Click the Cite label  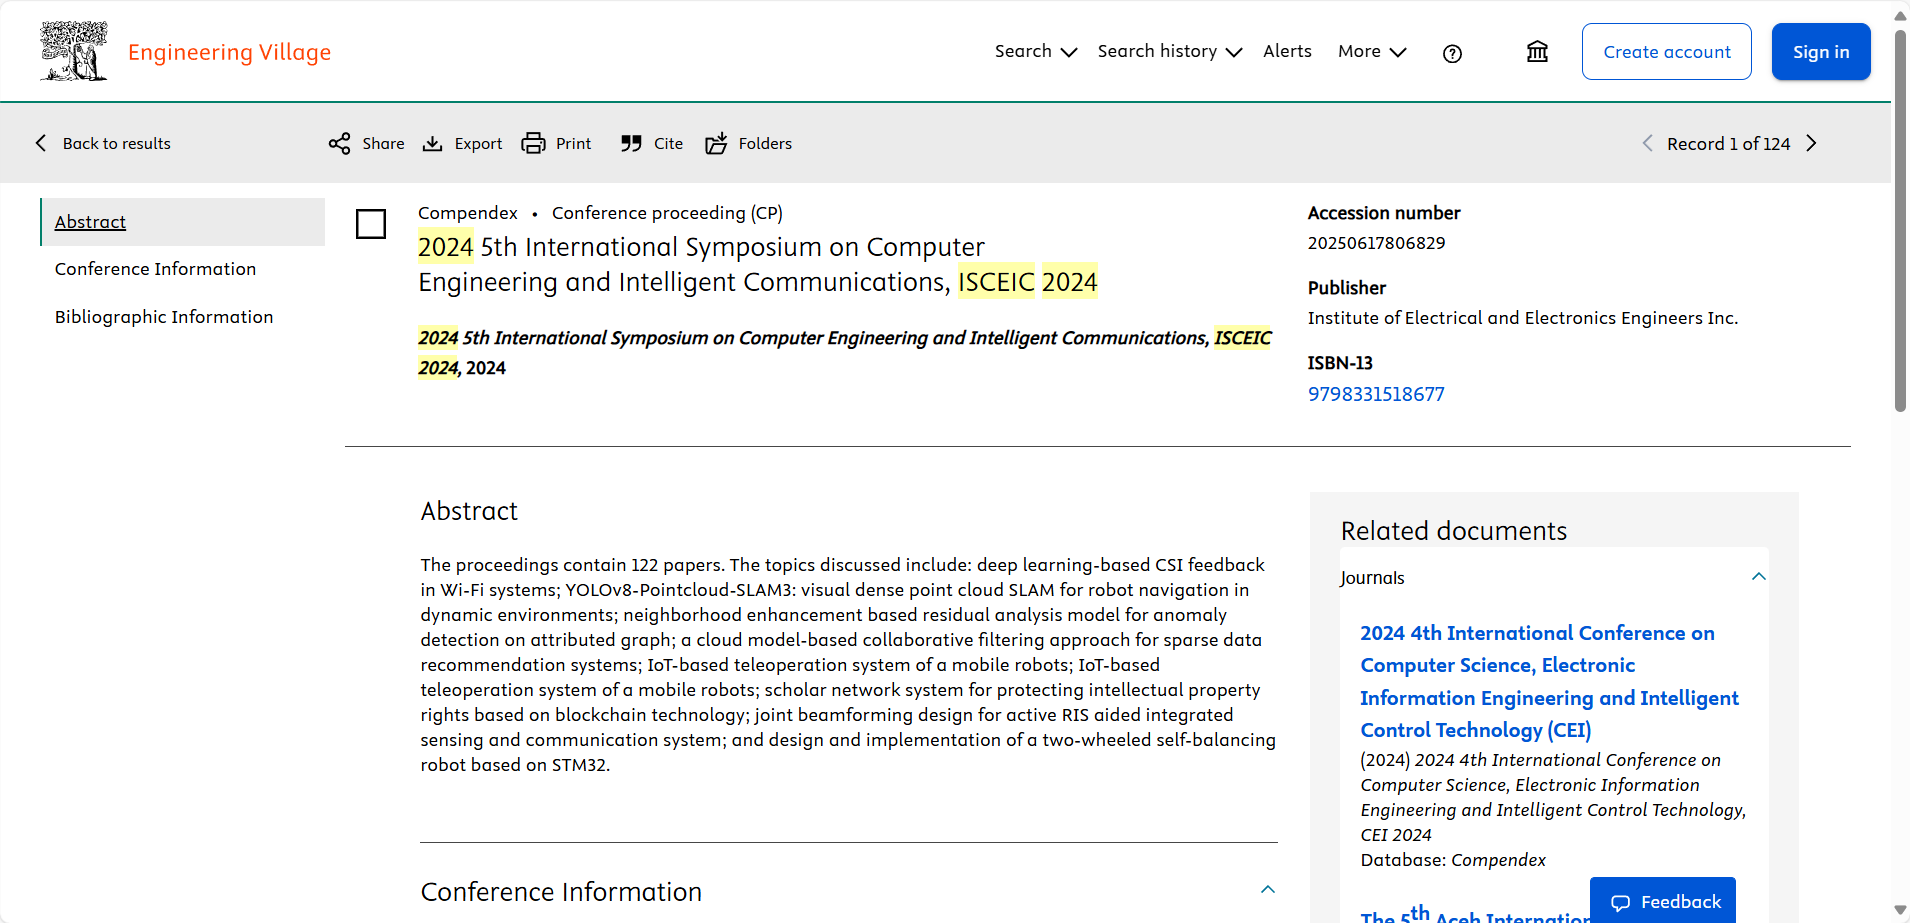point(668,144)
